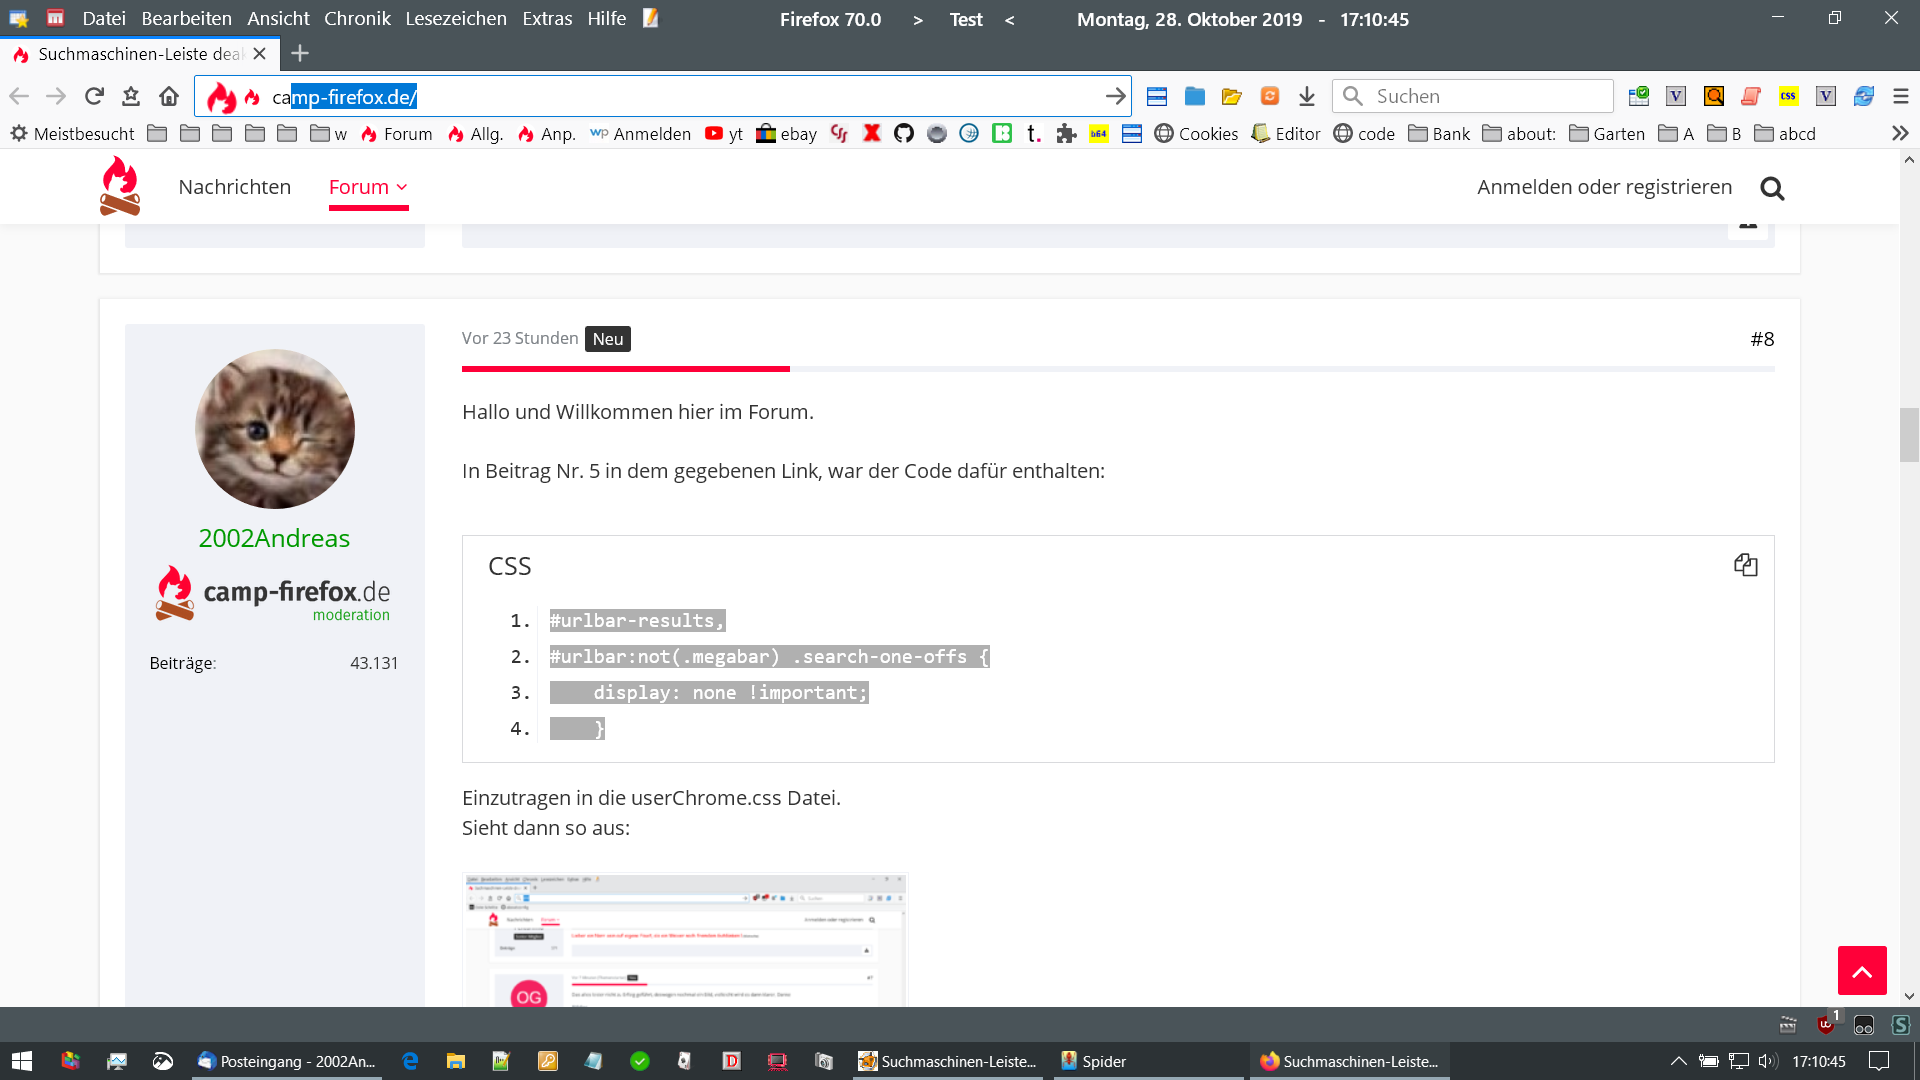Open a new tab with plus button
The width and height of the screenshot is (1920, 1080).
300,53
